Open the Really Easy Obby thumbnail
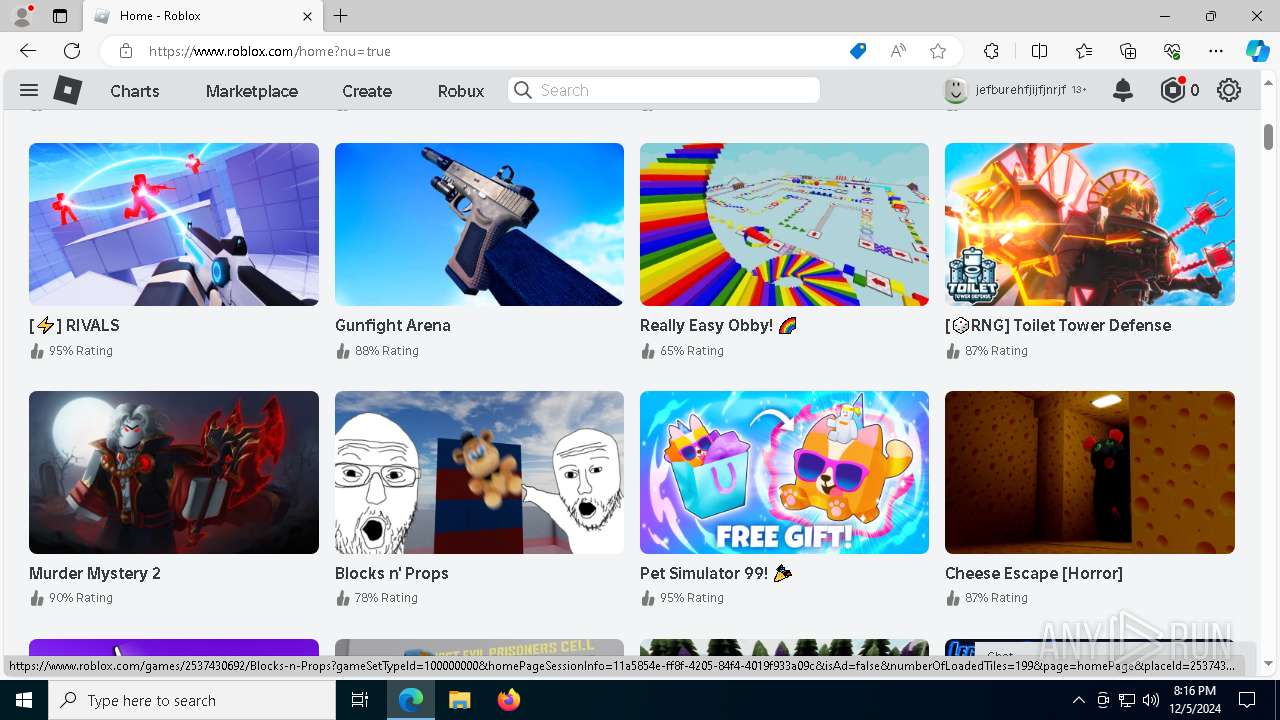This screenshot has height=720, width=1280. coord(784,224)
